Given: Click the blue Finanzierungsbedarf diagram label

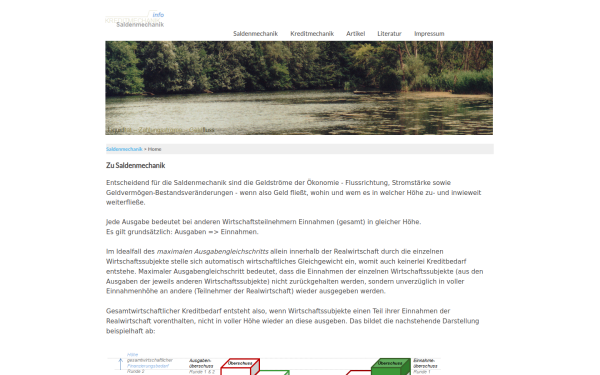Looking at the screenshot, I should point(148,366).
